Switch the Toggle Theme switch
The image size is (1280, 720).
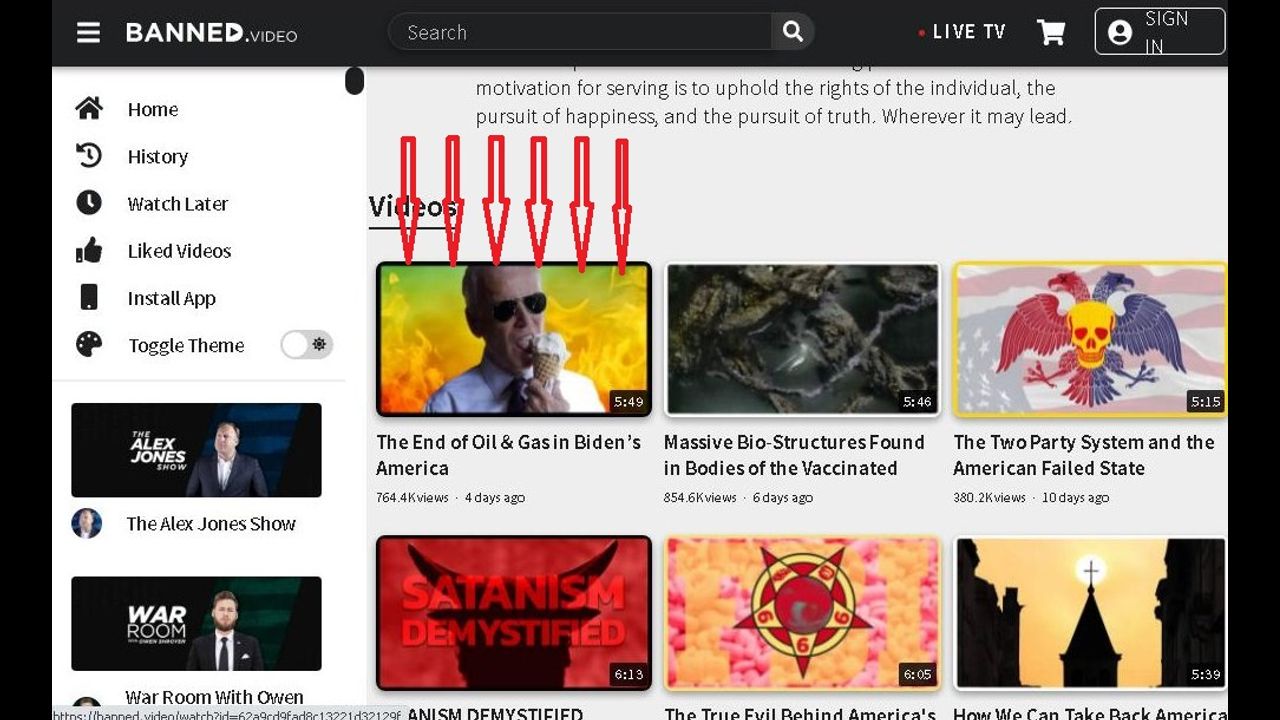coord(306,345)
